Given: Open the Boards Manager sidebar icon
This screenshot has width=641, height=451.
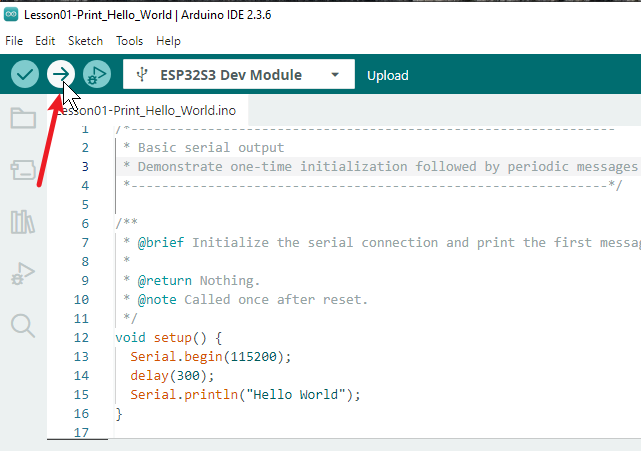Looking at the screenshot, I should [x=23, y=170].
